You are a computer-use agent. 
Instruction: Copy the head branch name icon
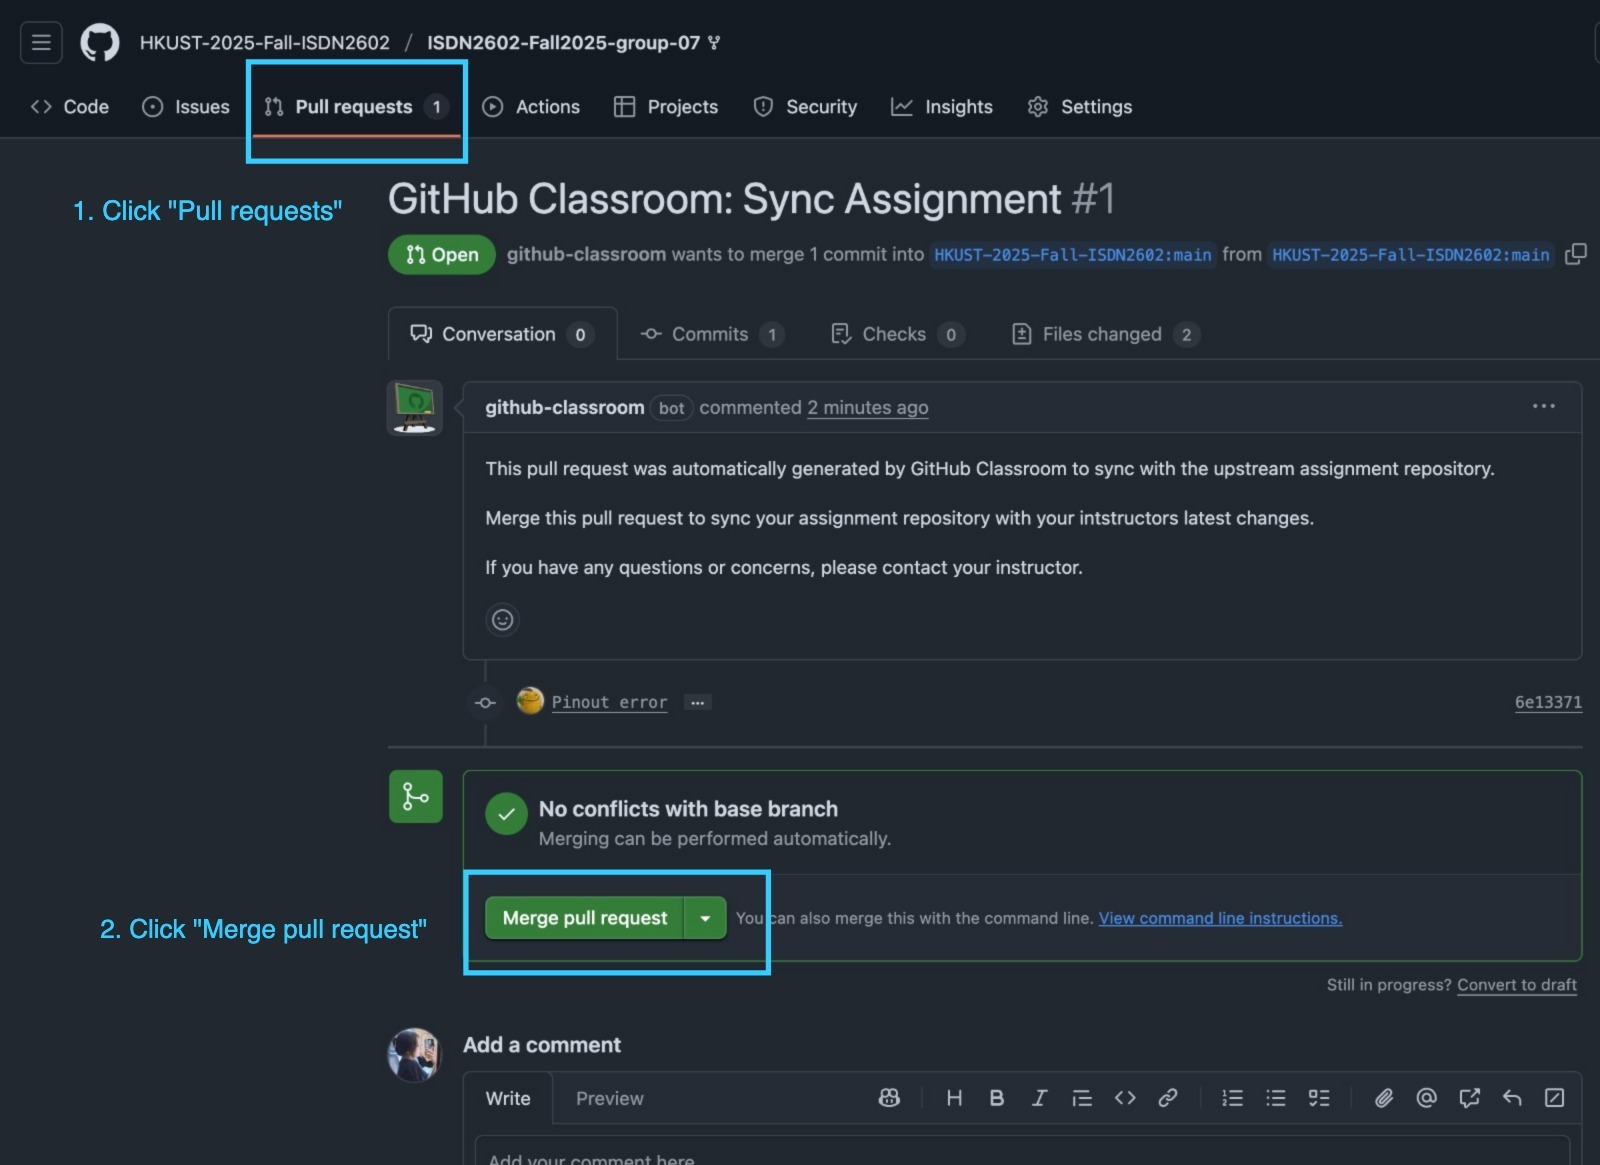coord(1575,254)
